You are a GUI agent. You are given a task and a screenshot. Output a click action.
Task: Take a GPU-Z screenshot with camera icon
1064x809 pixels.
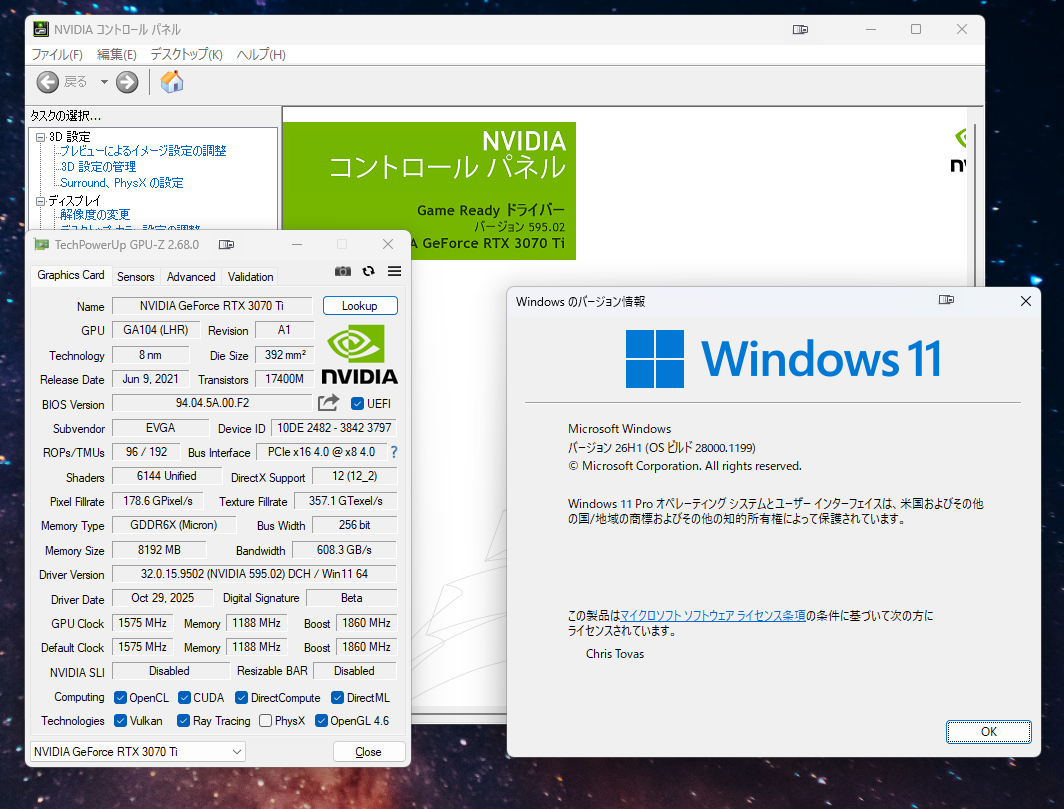(x=343, y=271)
